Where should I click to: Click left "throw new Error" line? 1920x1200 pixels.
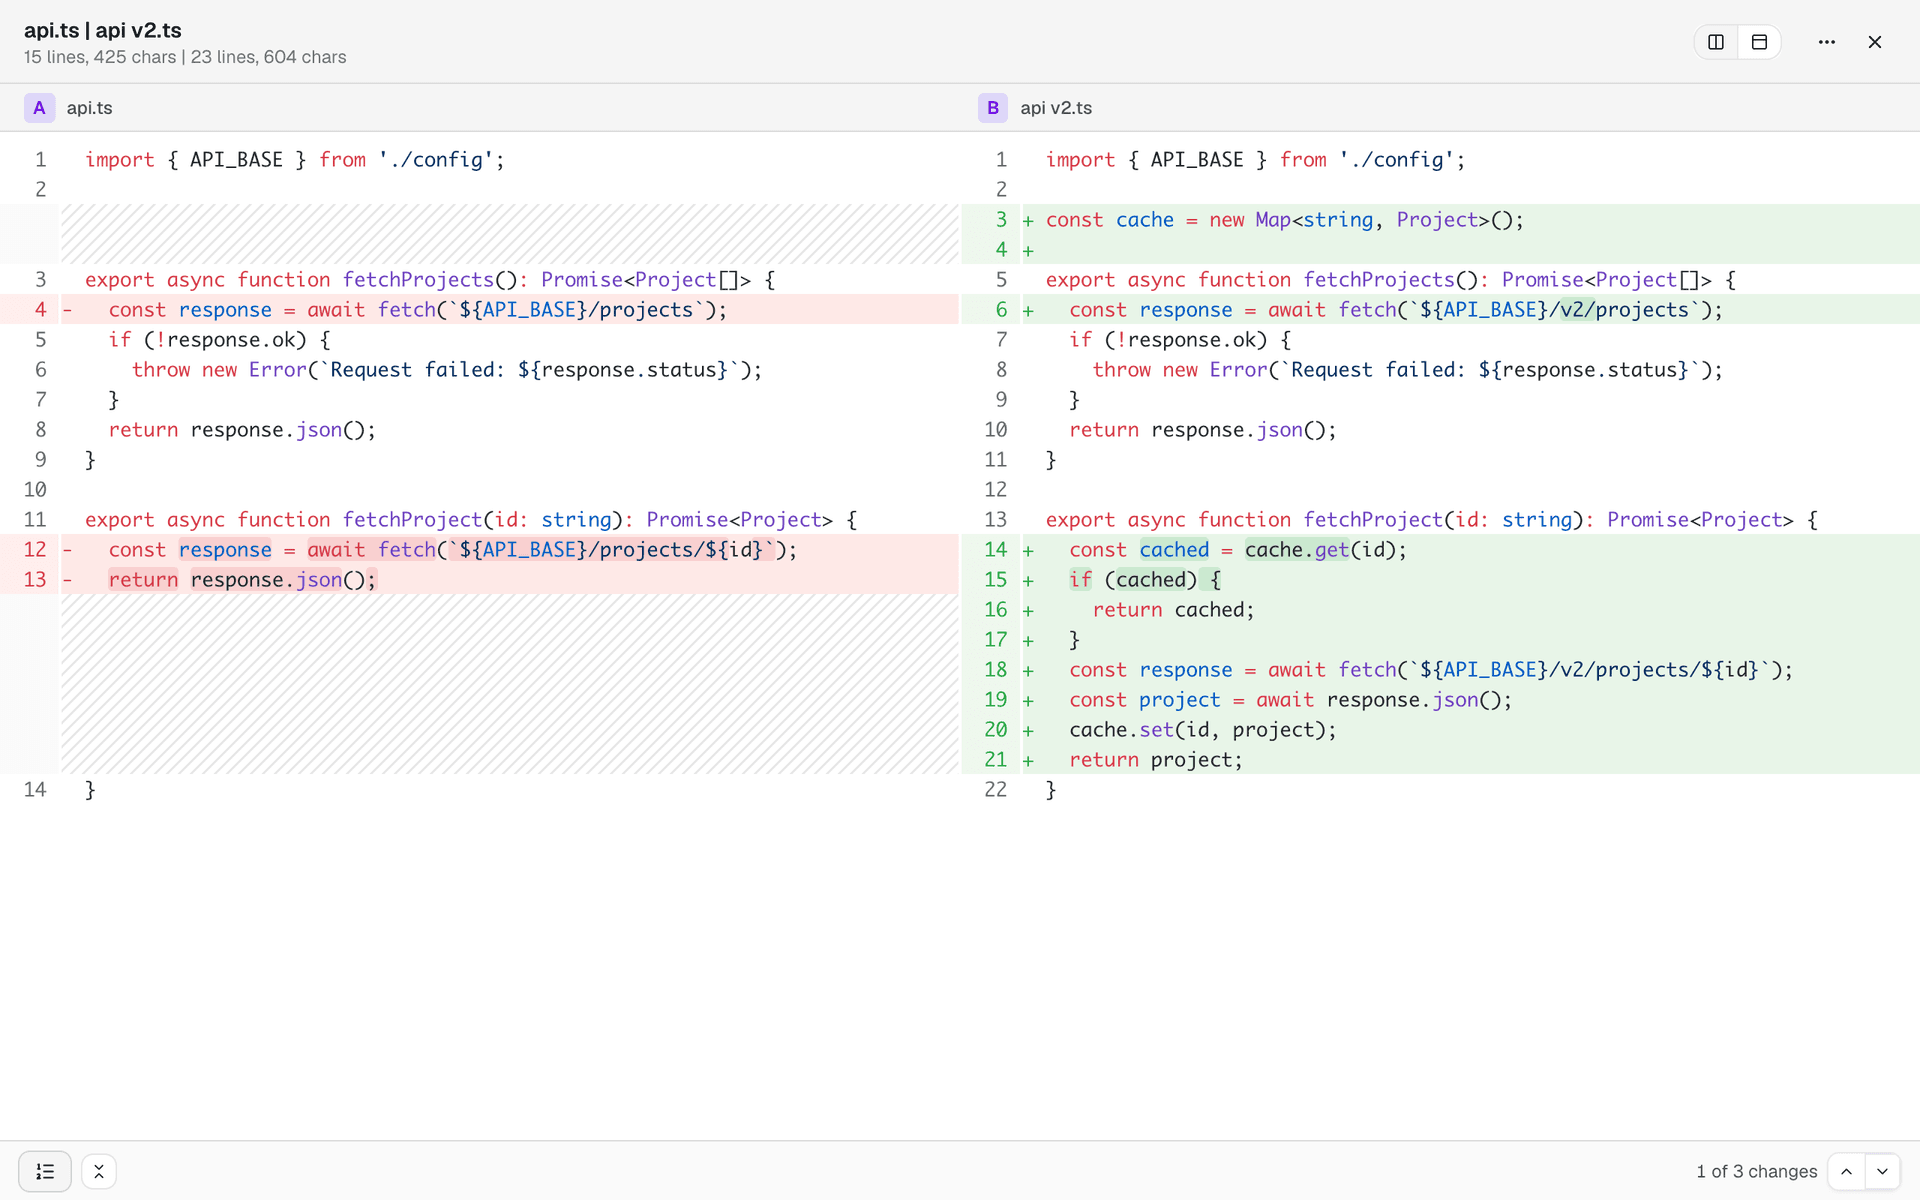(x=447, y=370)
